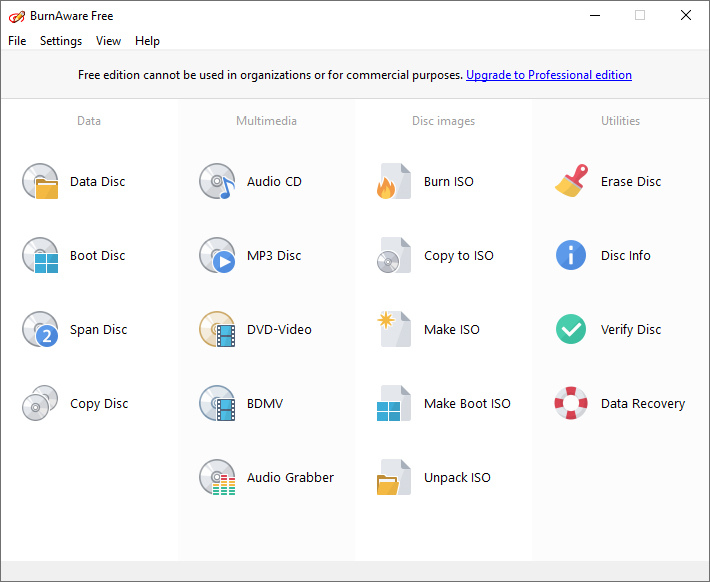Open the Help menu
This screenshot has height=582, width=710.
tap(147, 41)
